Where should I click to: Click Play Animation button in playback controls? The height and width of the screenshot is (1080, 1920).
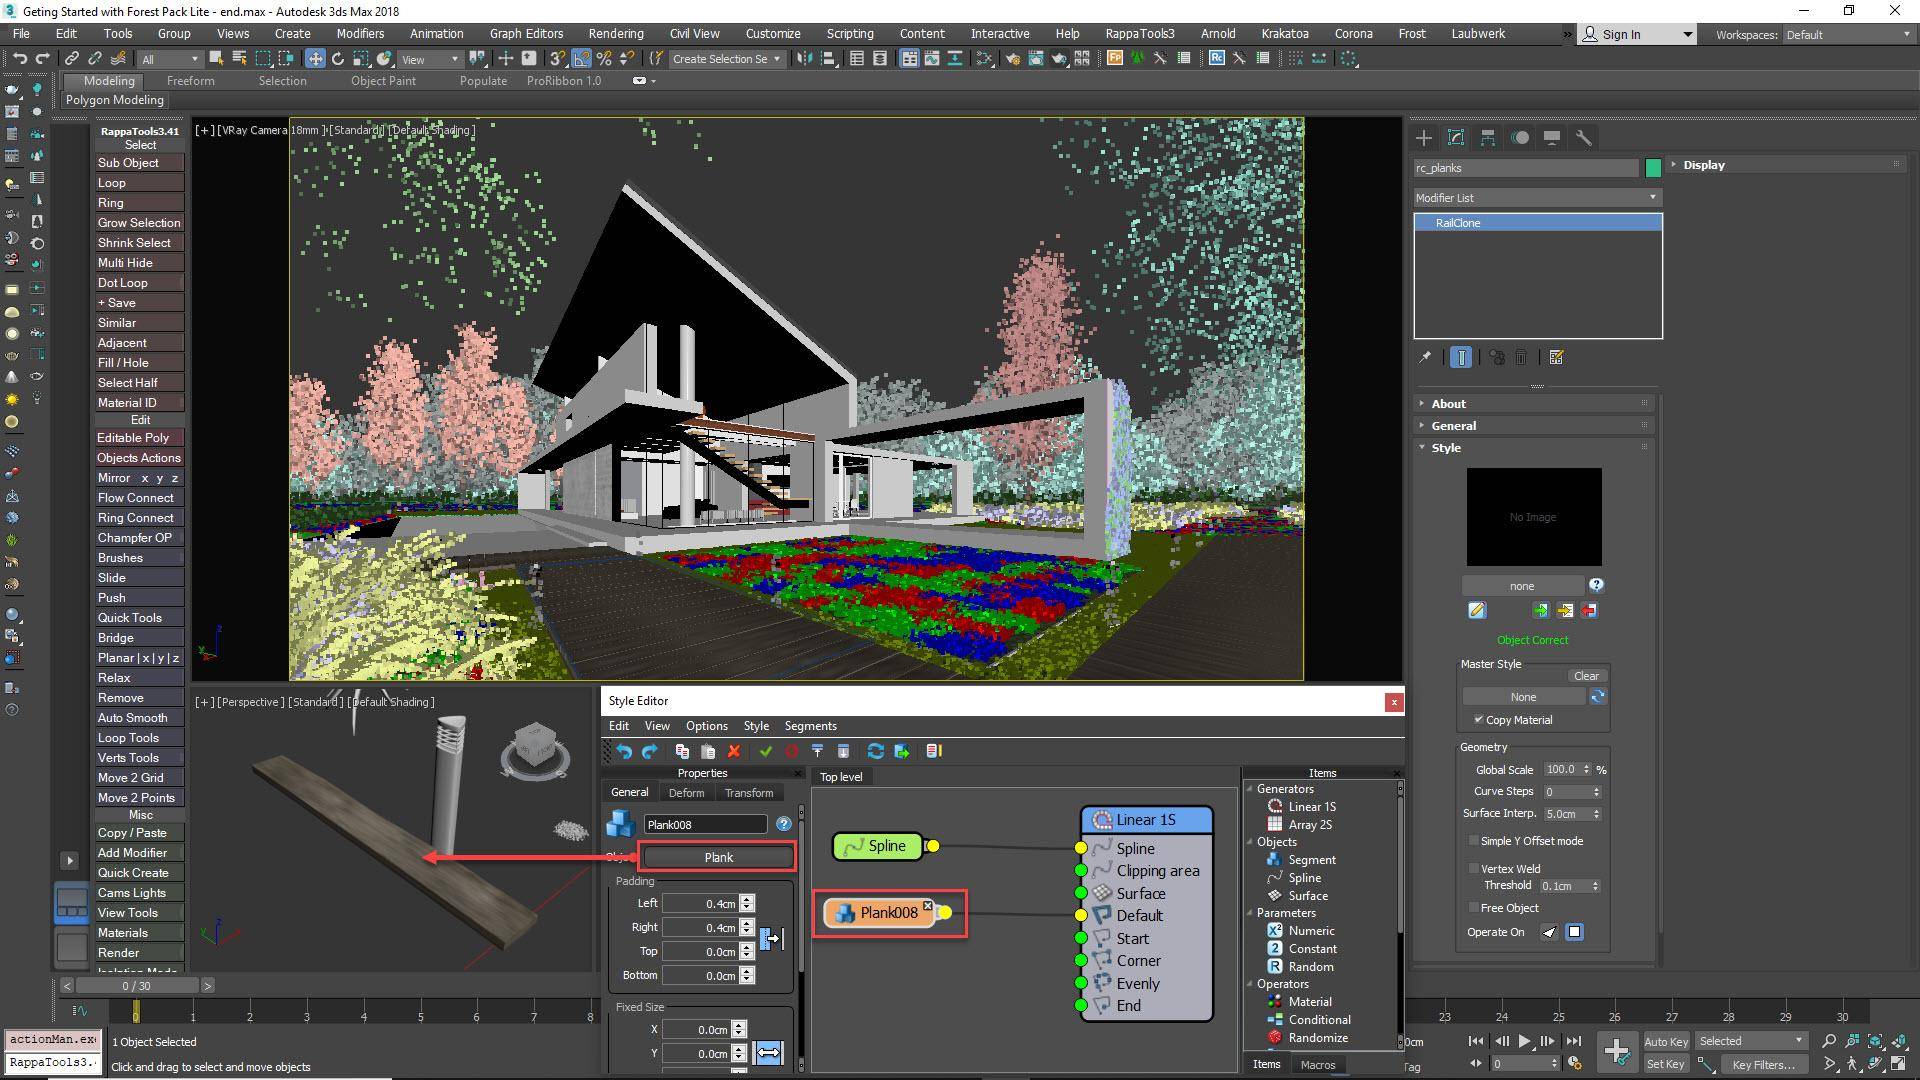pyautogui.click(x=1524, y=1041)
